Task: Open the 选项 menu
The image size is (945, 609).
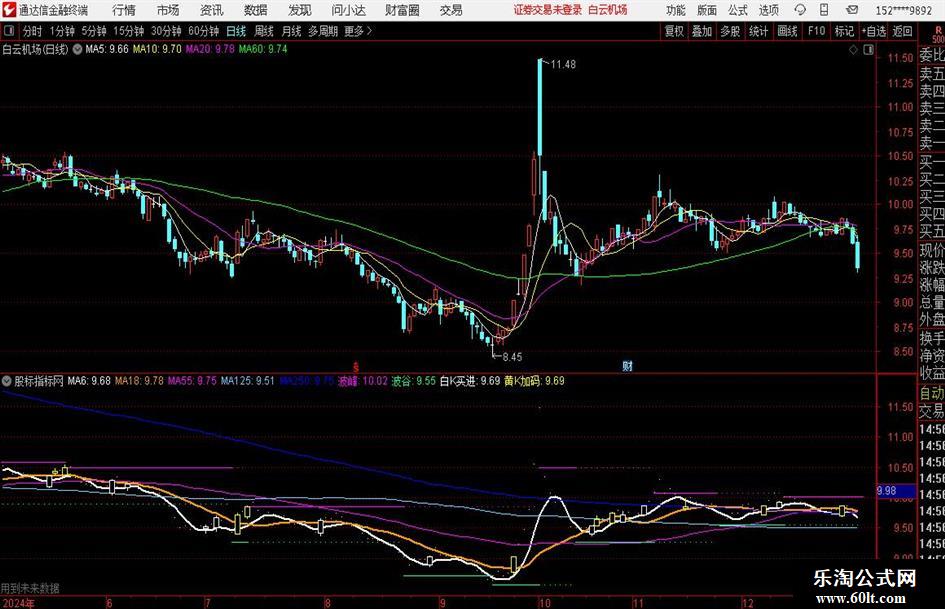Action: click(769, 10)
